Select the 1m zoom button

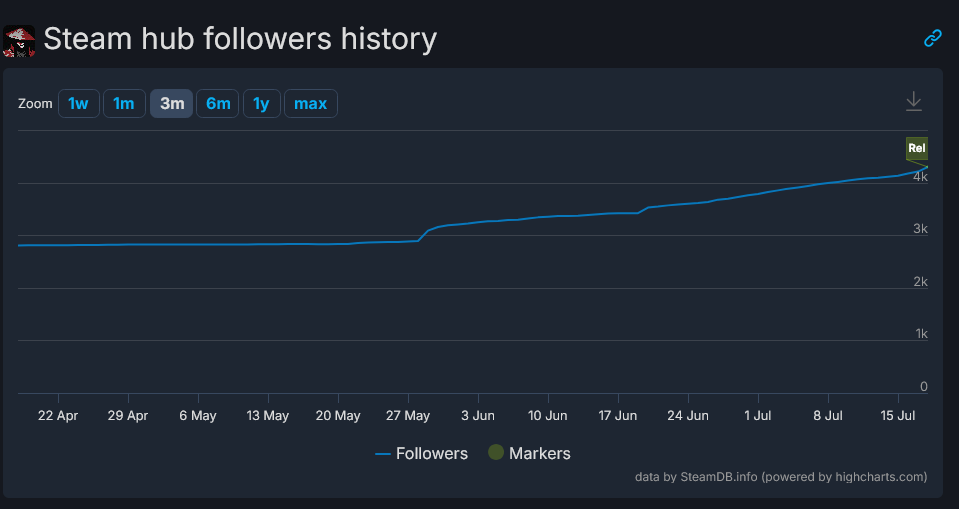[123, 103]
